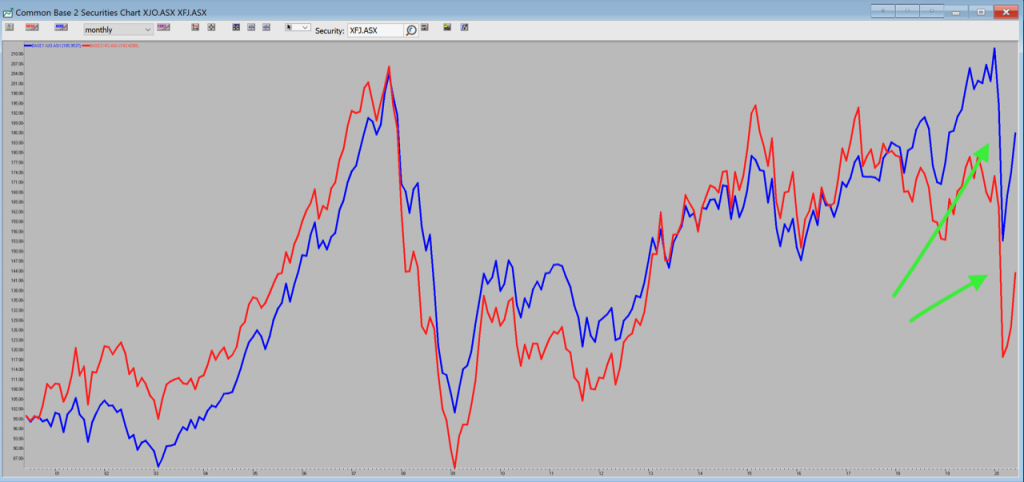Viewport: 1024px width, 482px height.
Task: Click the red-marked chart tool icon
Action: coord(195,27)
